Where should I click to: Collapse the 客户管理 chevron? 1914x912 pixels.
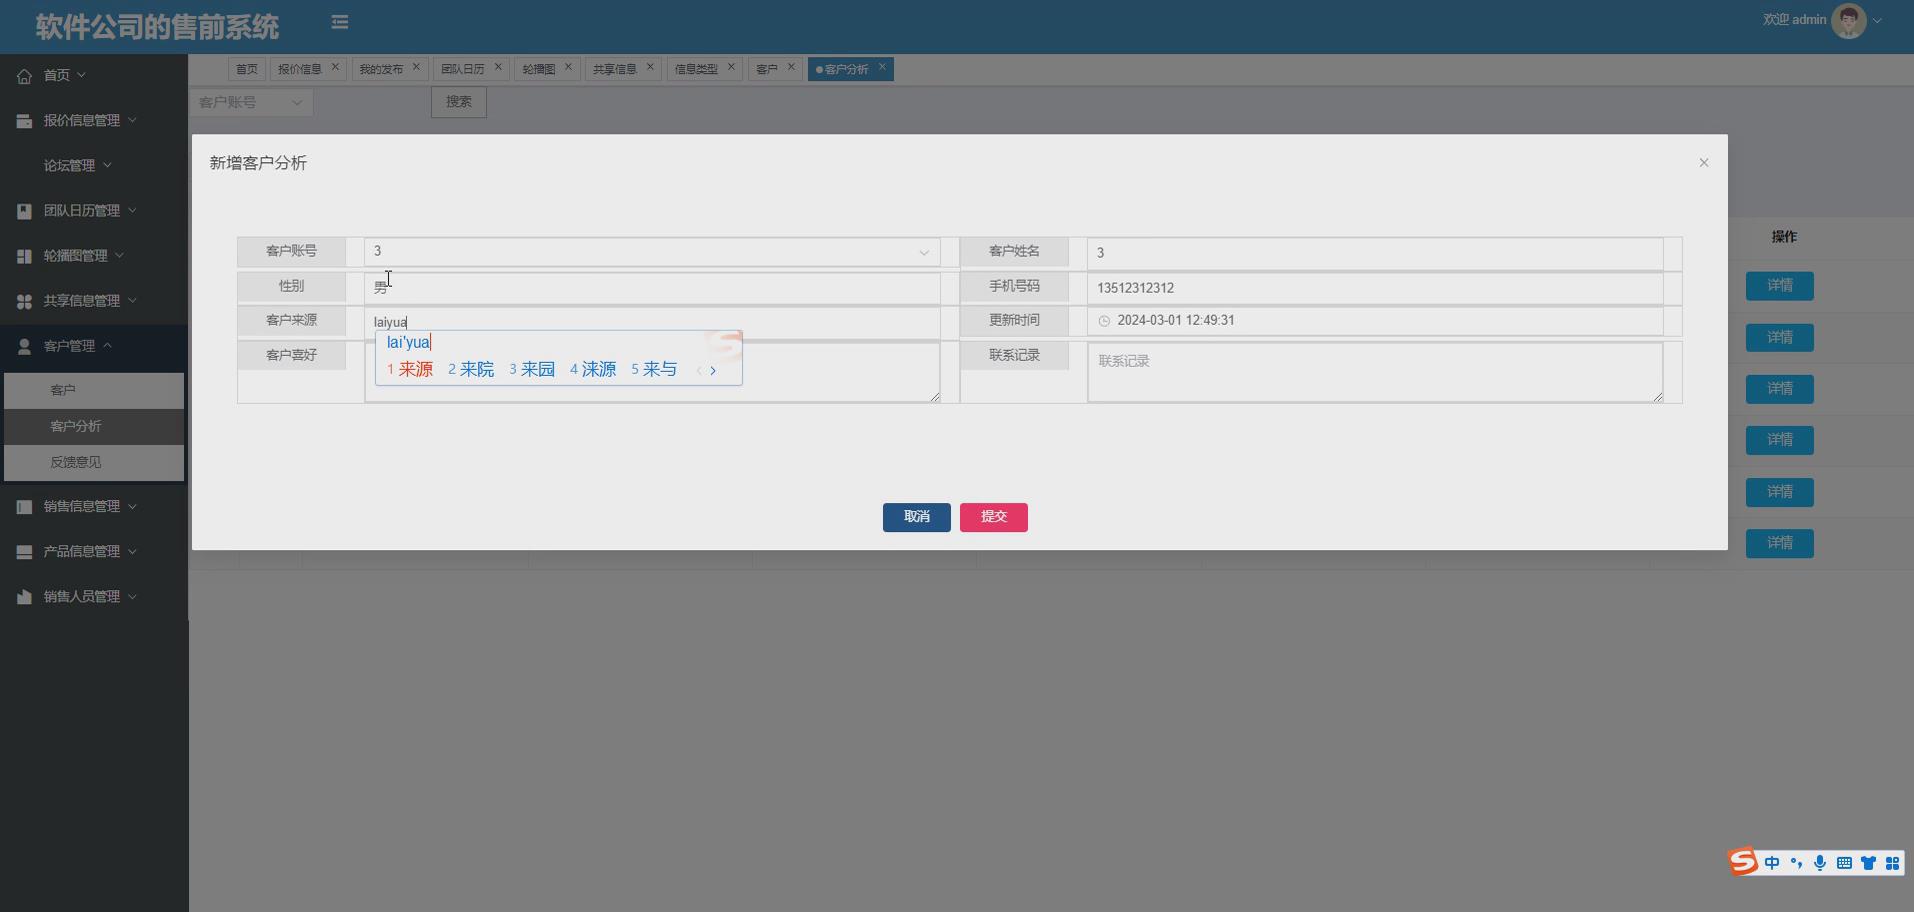point(107,345)
